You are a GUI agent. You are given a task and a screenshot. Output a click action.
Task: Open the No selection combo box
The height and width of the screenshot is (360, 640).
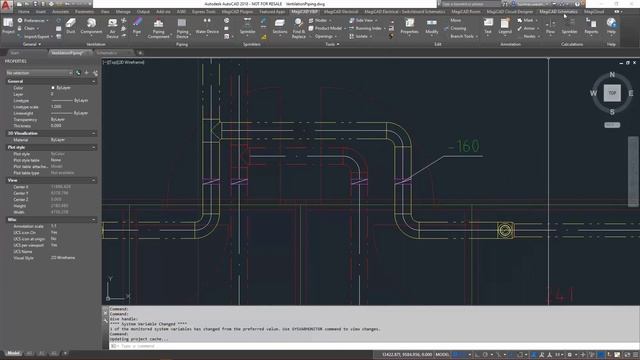[39, 73]
